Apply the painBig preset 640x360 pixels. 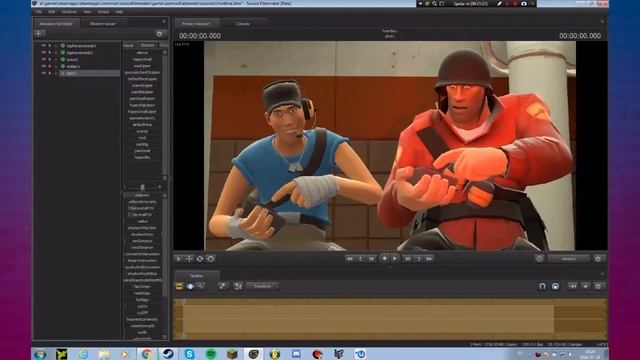point(142,144)
